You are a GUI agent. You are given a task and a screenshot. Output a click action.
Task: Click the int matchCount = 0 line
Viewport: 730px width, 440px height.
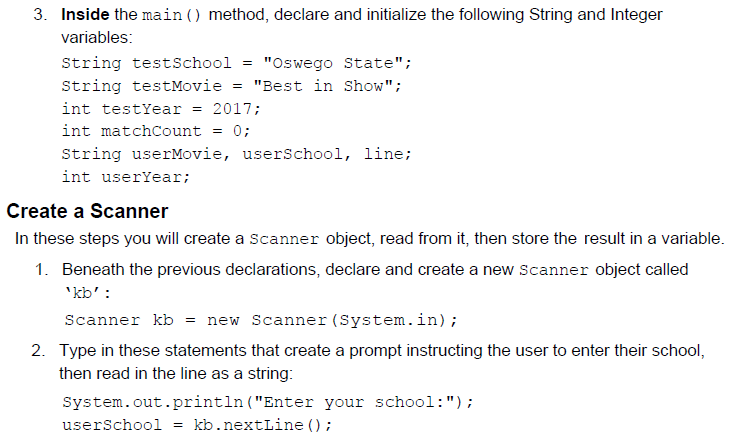point(155,131)
